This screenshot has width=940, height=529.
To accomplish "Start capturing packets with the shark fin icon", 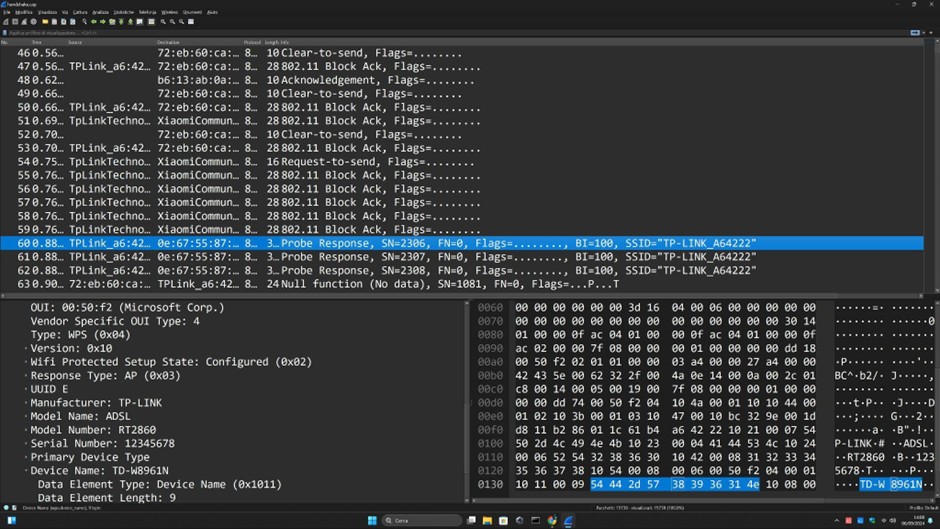I will [x=6, y=21].
